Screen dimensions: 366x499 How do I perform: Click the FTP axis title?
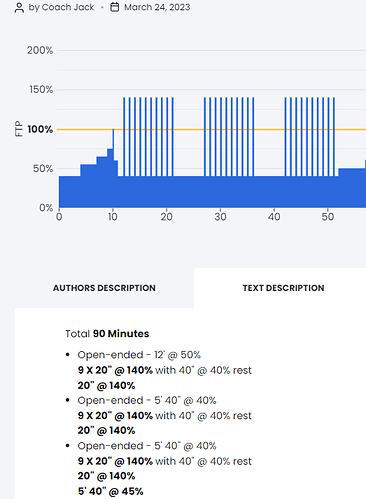19,129
